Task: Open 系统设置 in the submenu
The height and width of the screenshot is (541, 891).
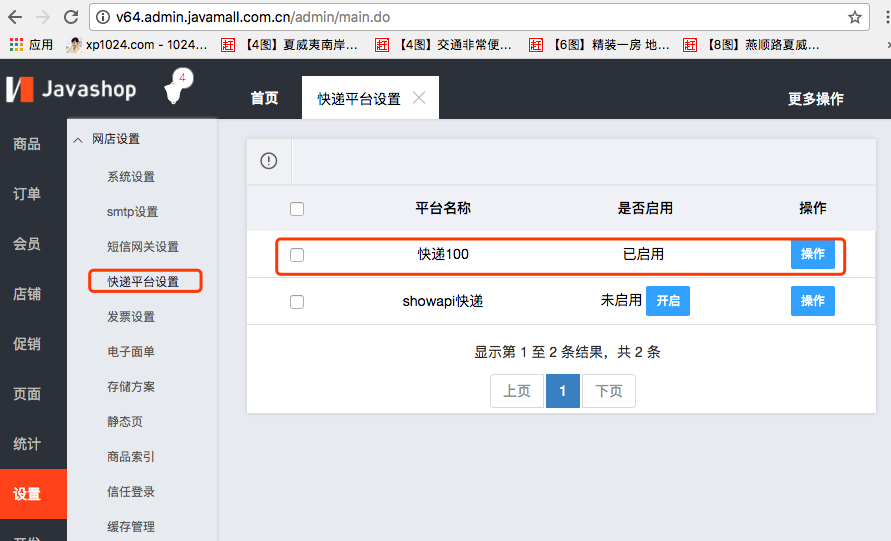Action: tap(131, 177)
